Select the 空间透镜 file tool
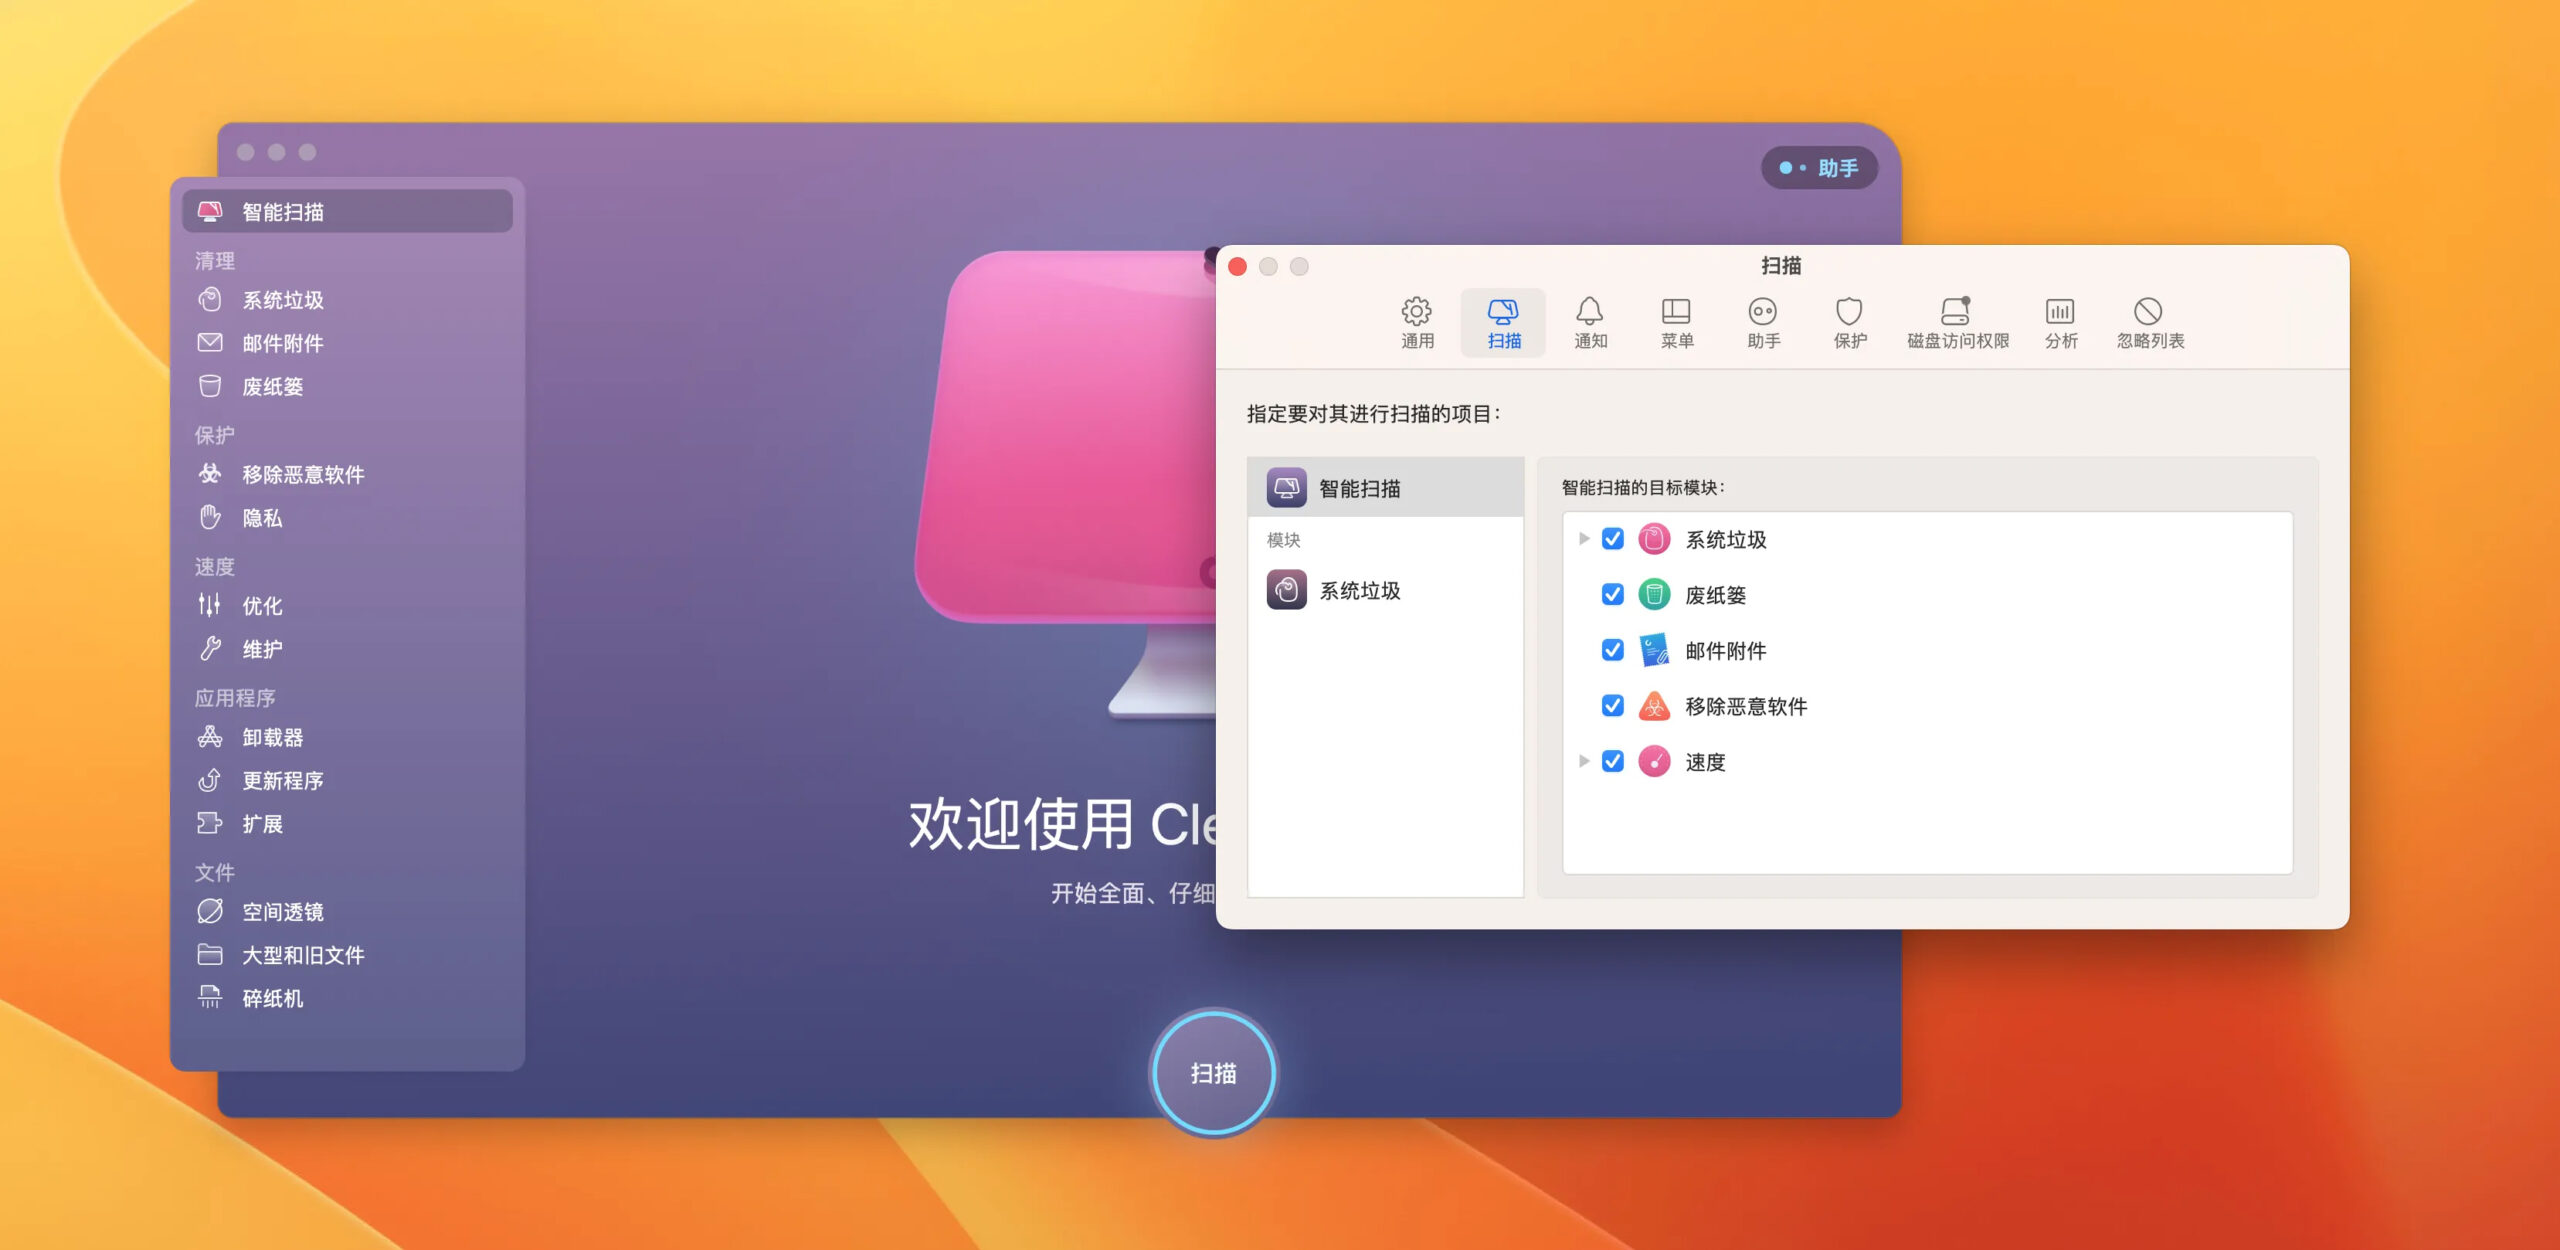The height and width of the screenshot is (1250, 2560). point(285,911)
